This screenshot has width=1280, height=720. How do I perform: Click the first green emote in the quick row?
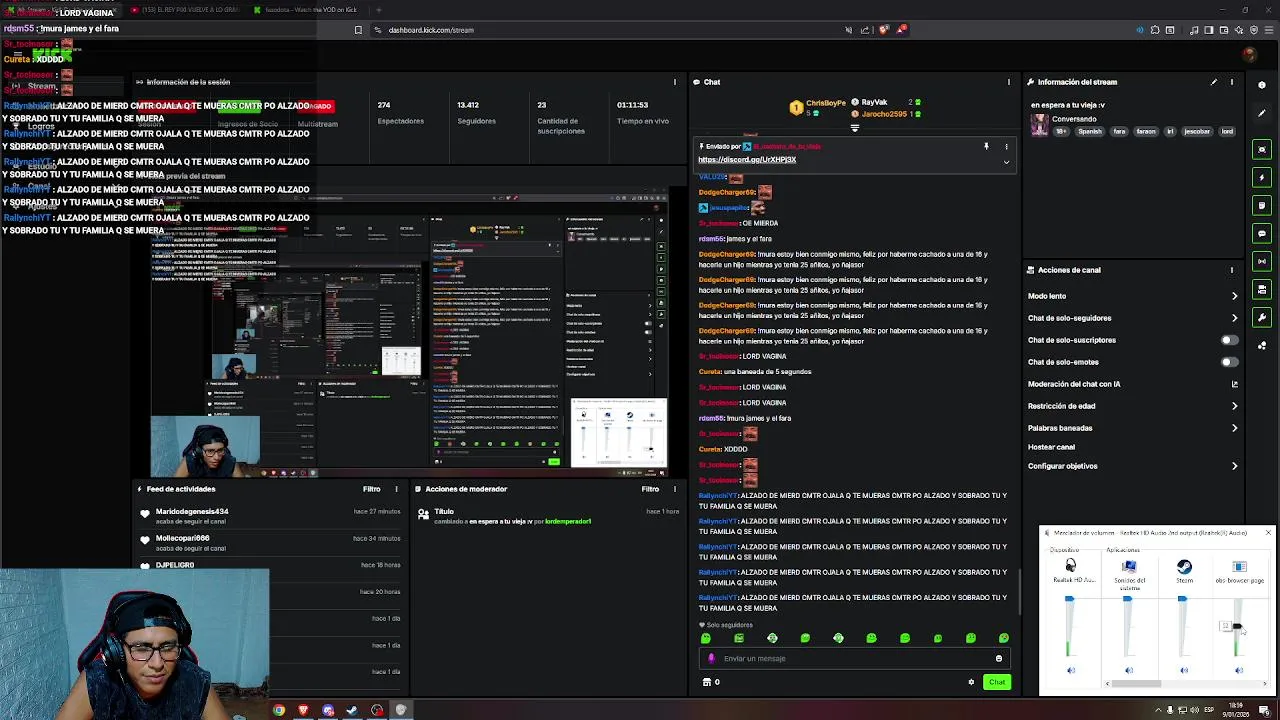(x=706, y=638)
